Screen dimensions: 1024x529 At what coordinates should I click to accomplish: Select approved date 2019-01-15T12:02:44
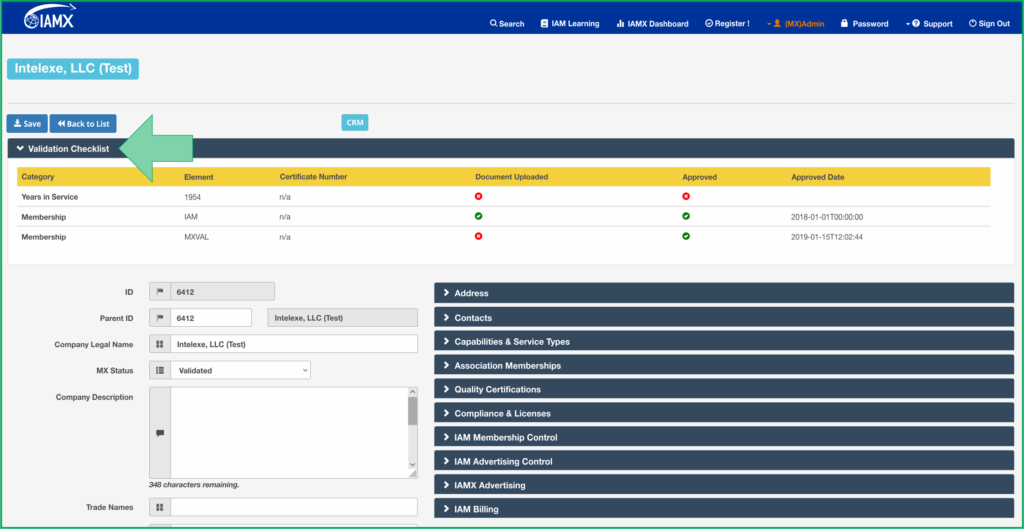pyautogui.click(x=827, y=237)
